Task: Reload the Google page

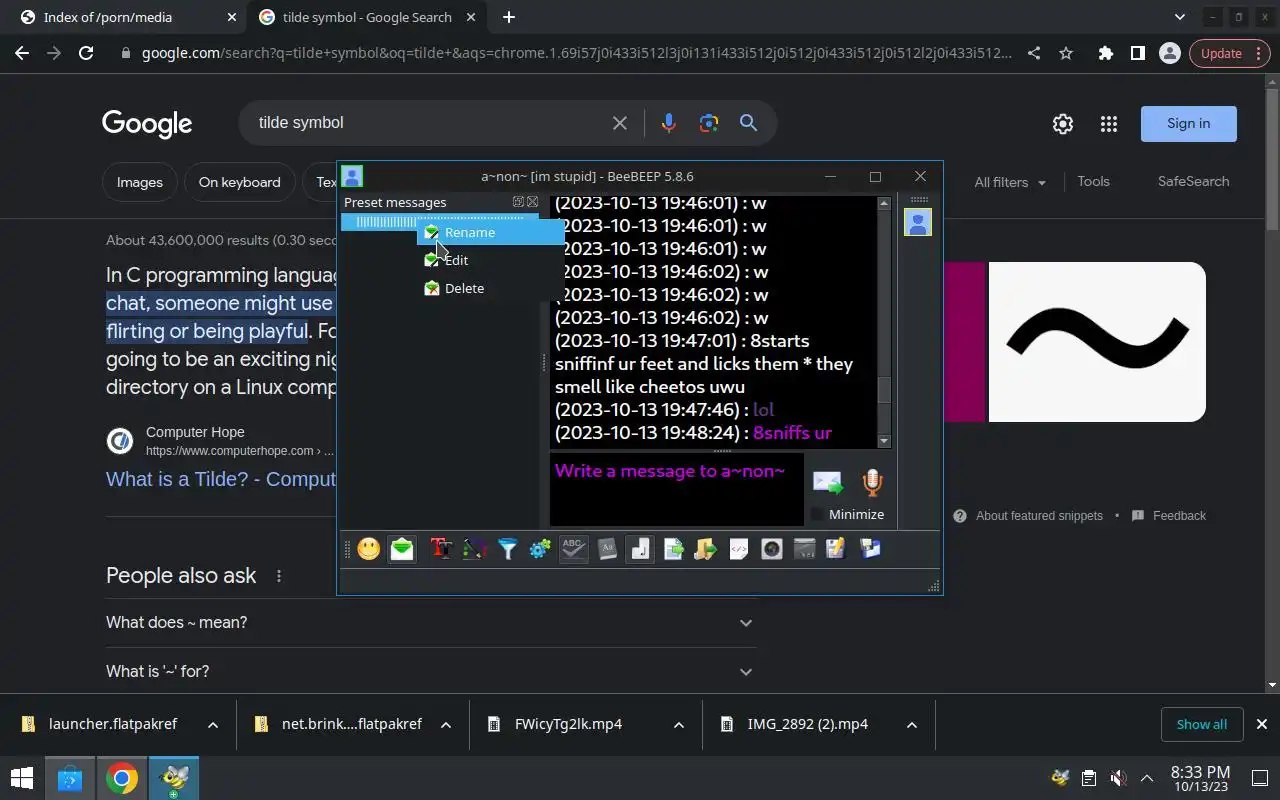Action: [x=86, y=53]
